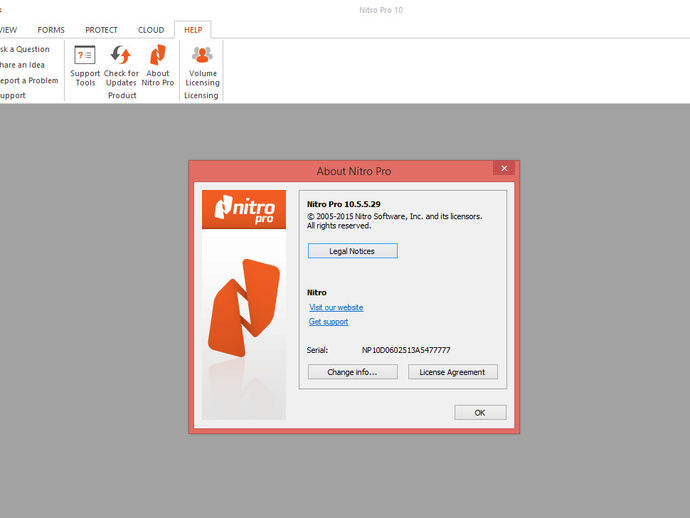Click the serial number NP10D0602513A5477777

406,350
